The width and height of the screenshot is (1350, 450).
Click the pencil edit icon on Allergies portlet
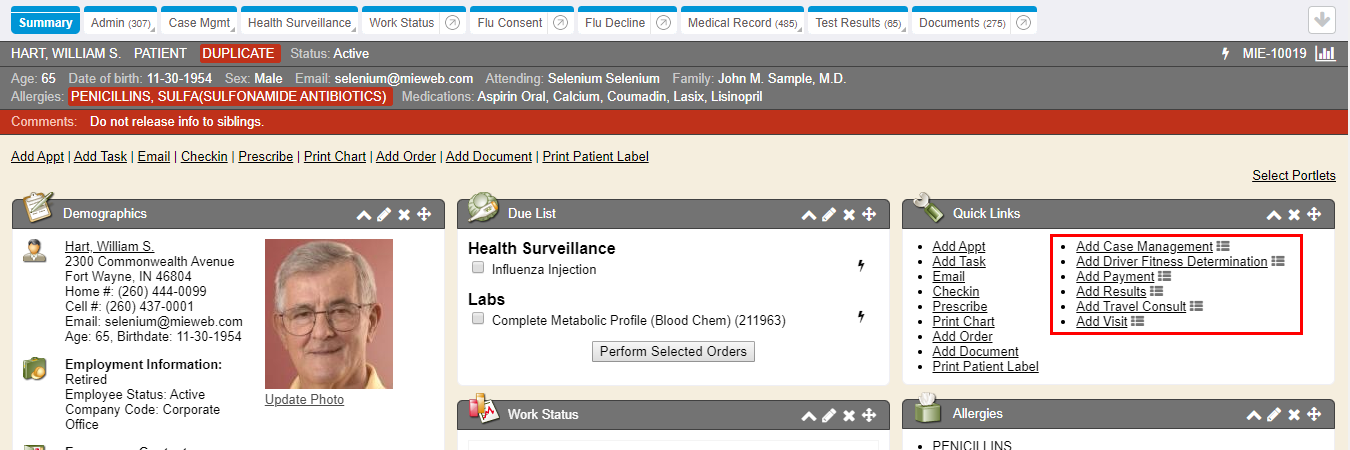tap(1274, 414)
